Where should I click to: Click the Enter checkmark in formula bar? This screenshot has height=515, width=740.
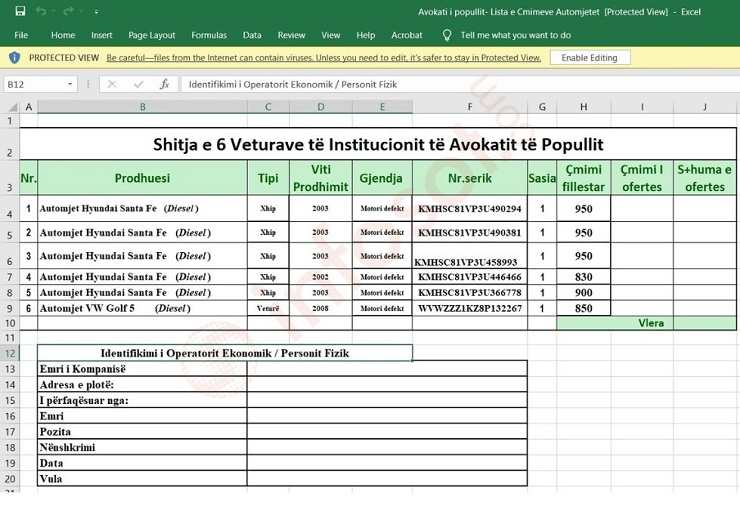point(138,85)
